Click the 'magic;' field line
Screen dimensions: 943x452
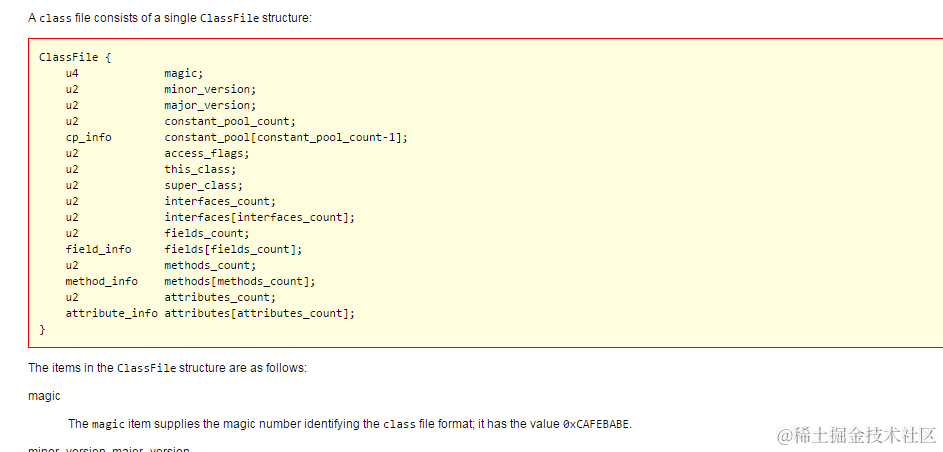pos(184,73)
